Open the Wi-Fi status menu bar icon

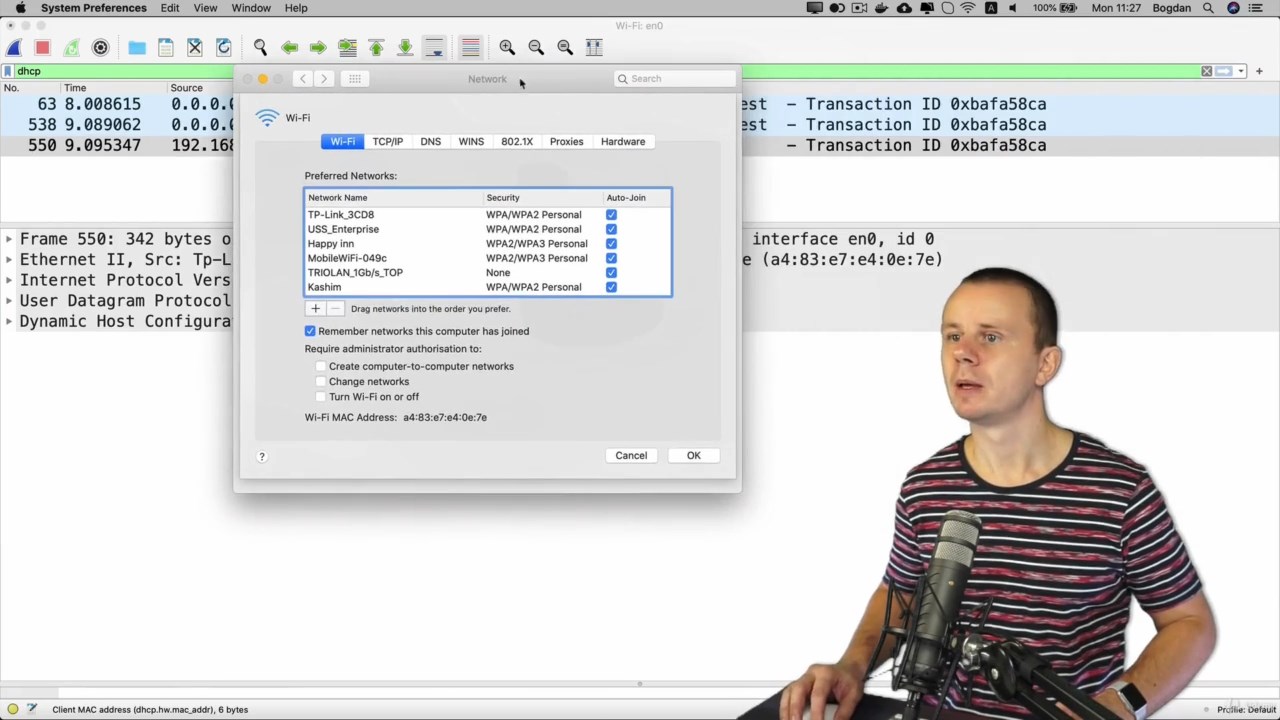[968, 8]
